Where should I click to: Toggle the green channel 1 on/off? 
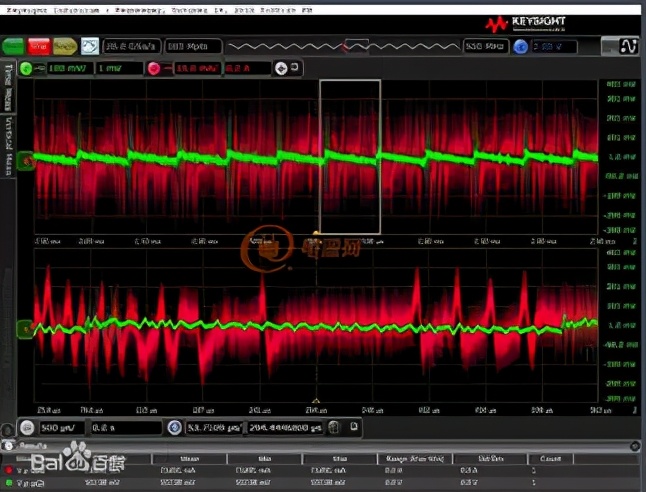[x=31, y=68]
